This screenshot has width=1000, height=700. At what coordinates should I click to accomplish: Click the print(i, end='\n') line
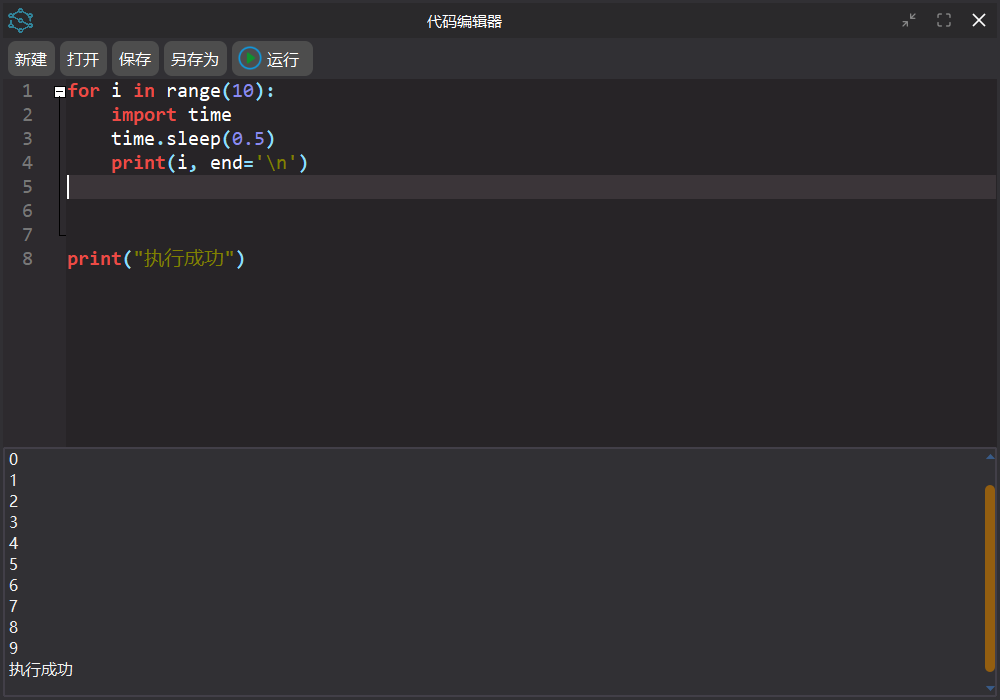coord(209,163)
